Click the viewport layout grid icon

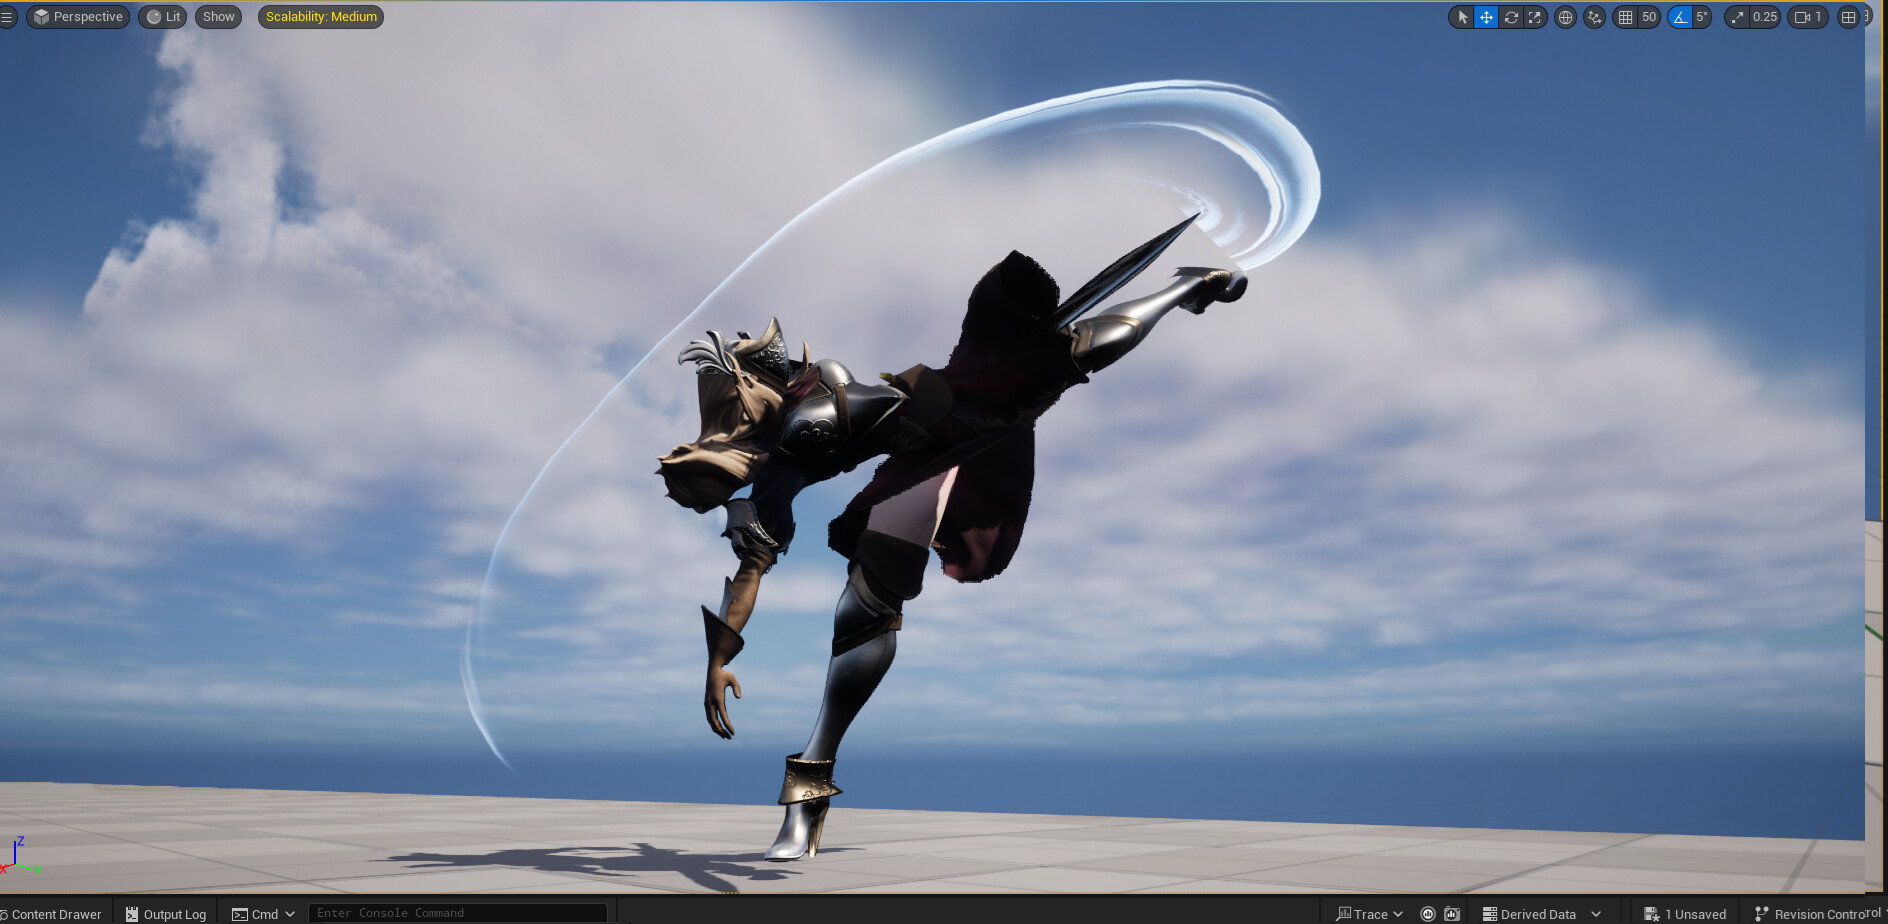[1848, 17]
